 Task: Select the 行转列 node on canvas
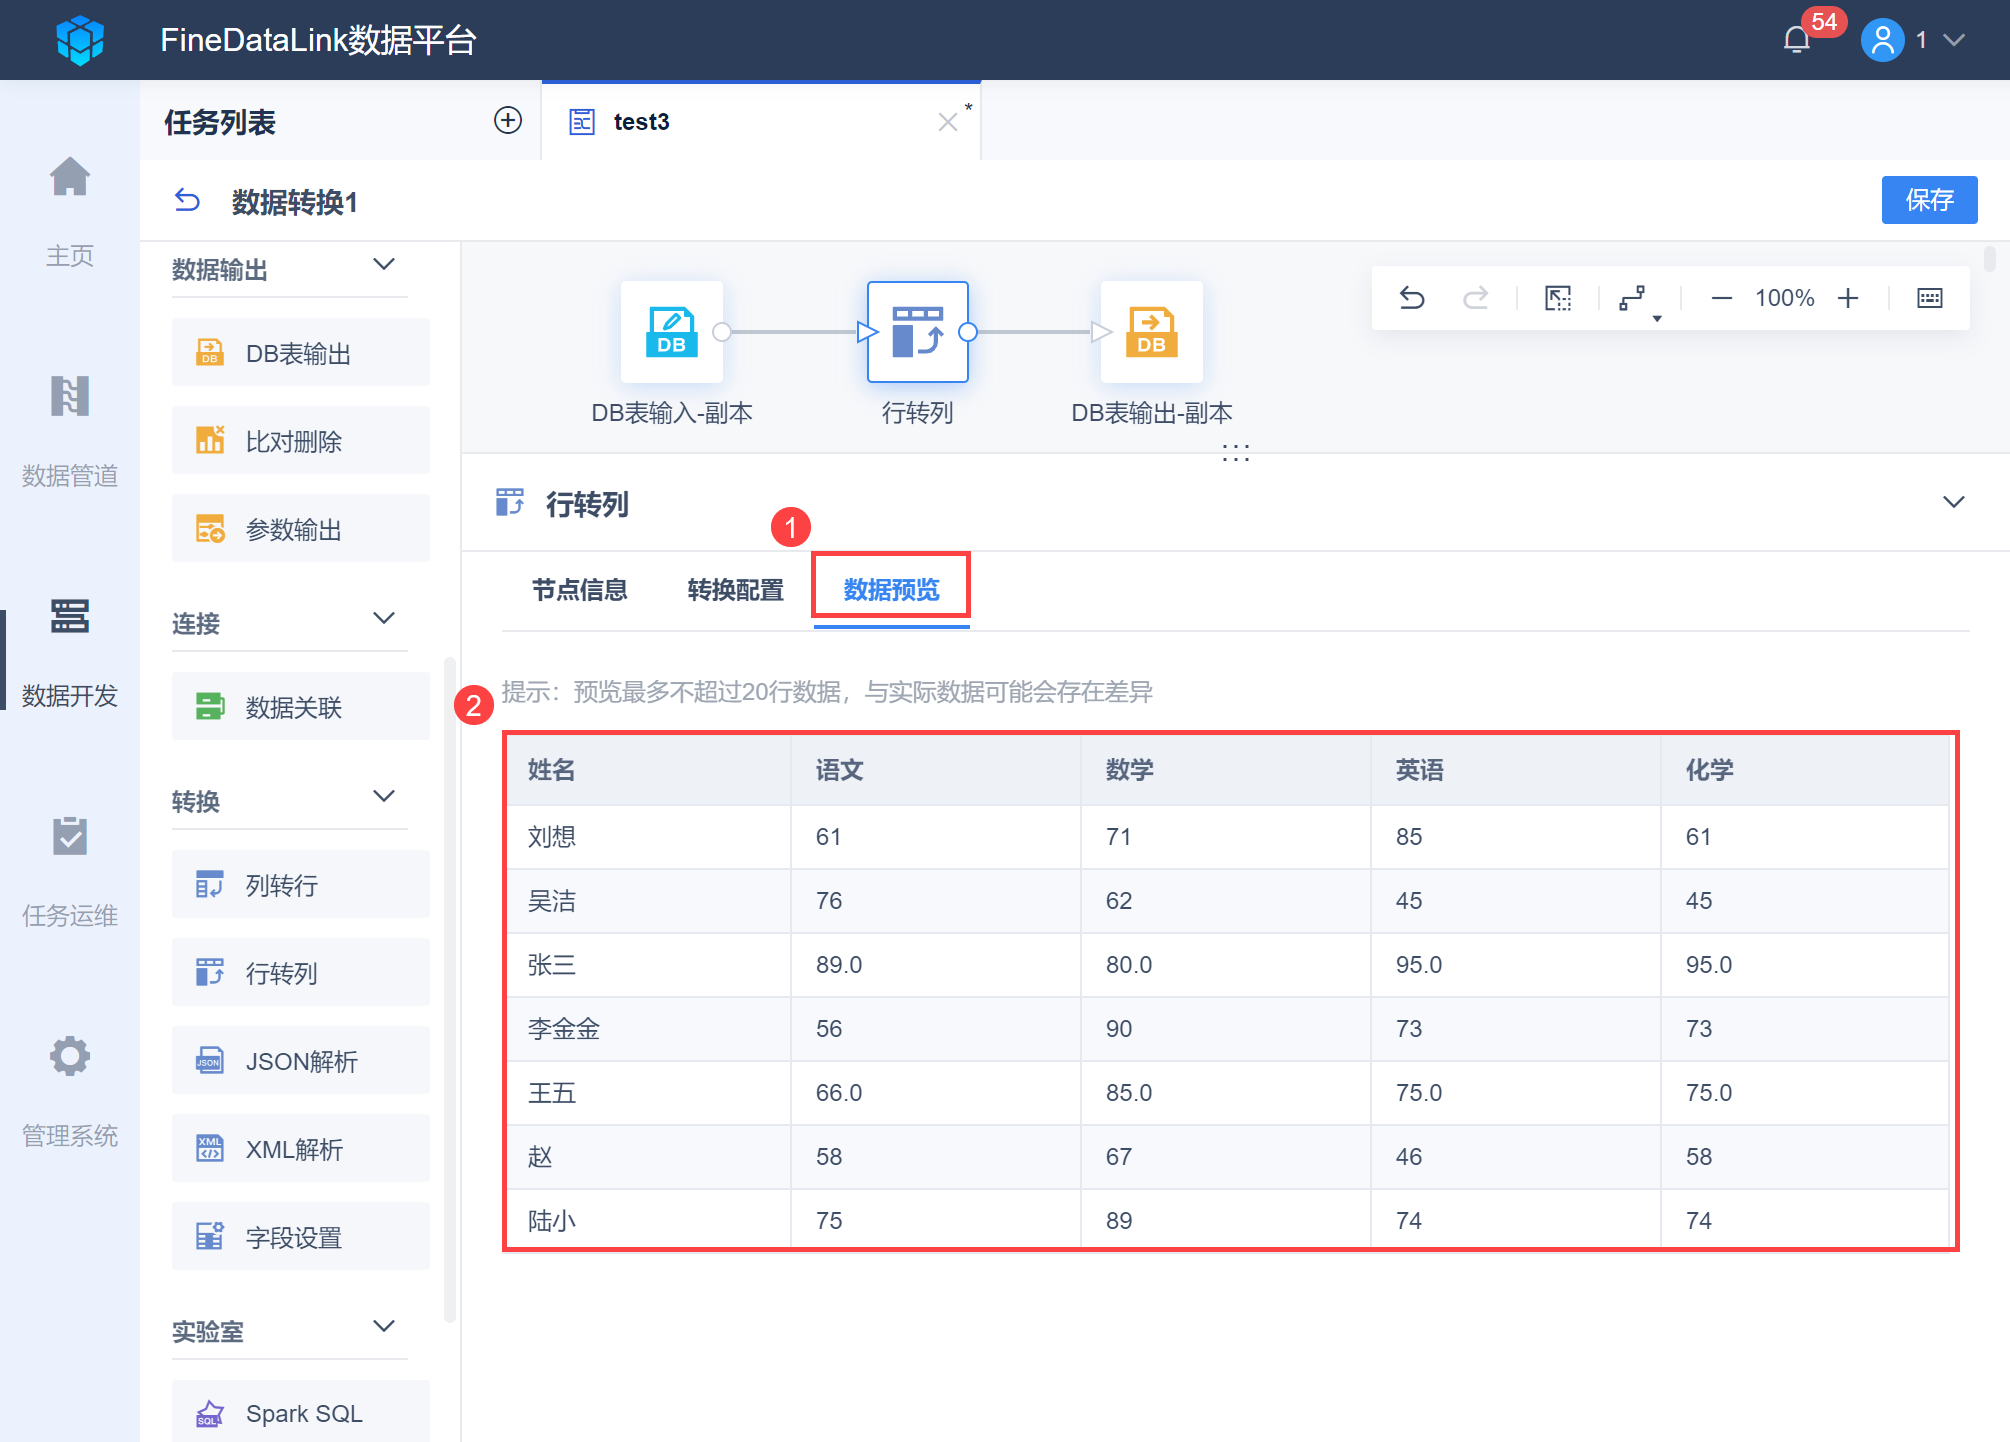click(917, 332)
